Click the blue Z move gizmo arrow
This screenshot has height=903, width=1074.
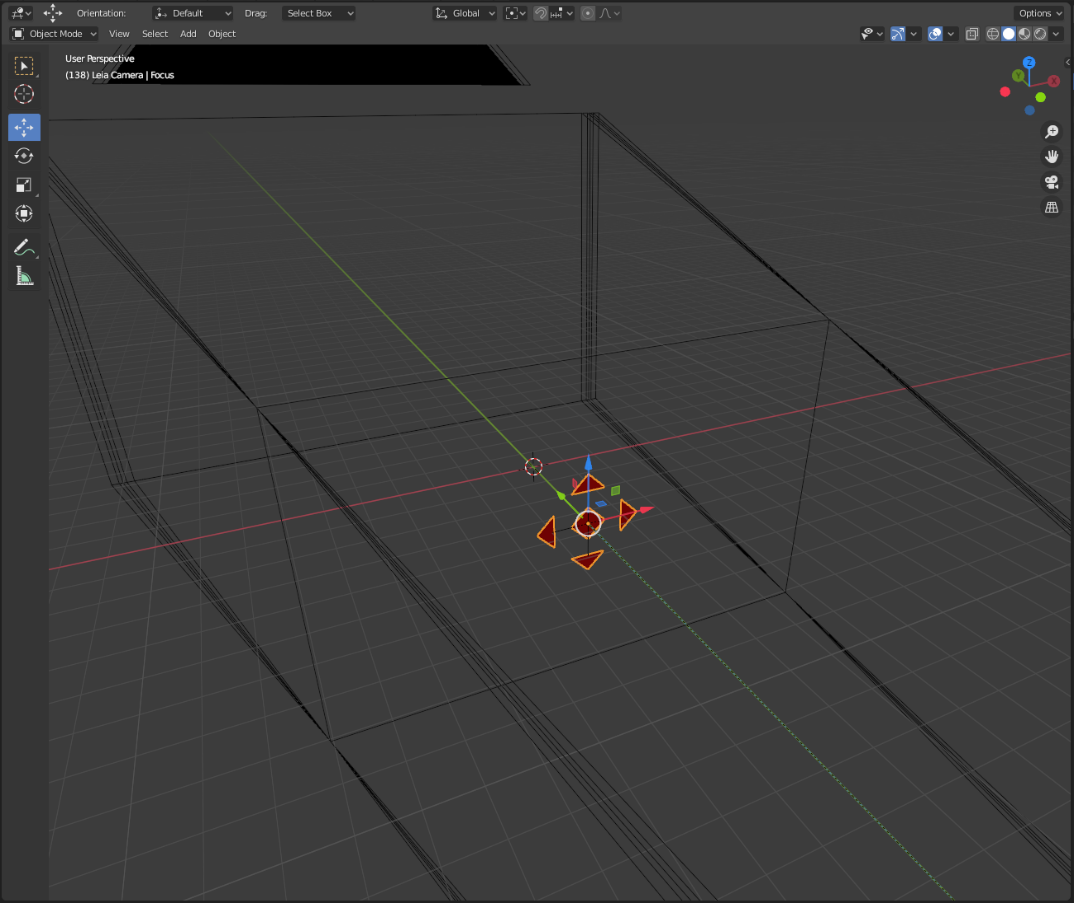(588, 462)
